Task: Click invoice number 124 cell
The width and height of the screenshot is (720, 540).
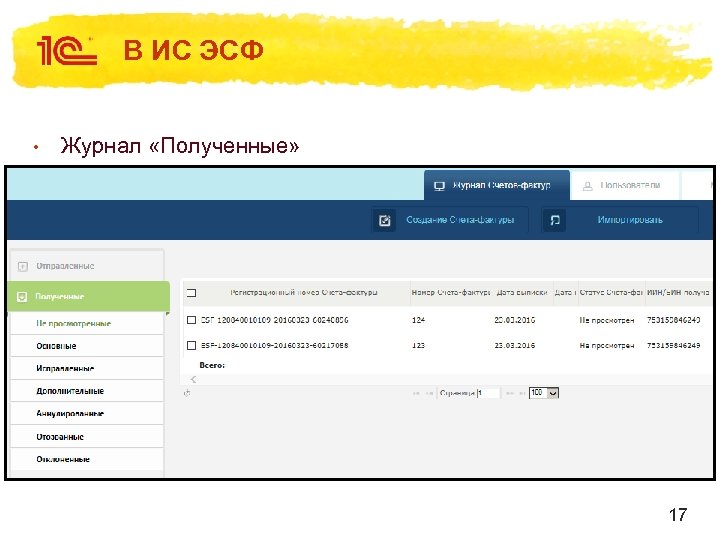Action: point(418,320)
